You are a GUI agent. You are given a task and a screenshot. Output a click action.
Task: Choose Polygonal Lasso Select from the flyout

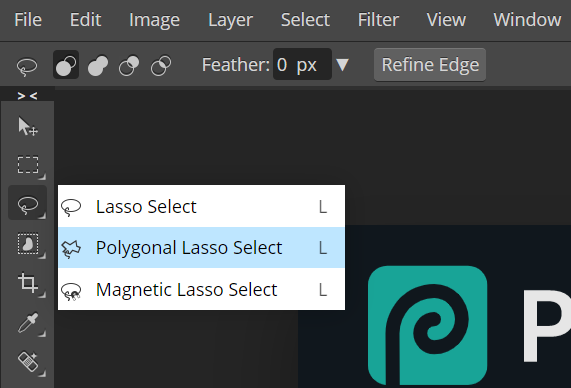click(x=201, y=248)
